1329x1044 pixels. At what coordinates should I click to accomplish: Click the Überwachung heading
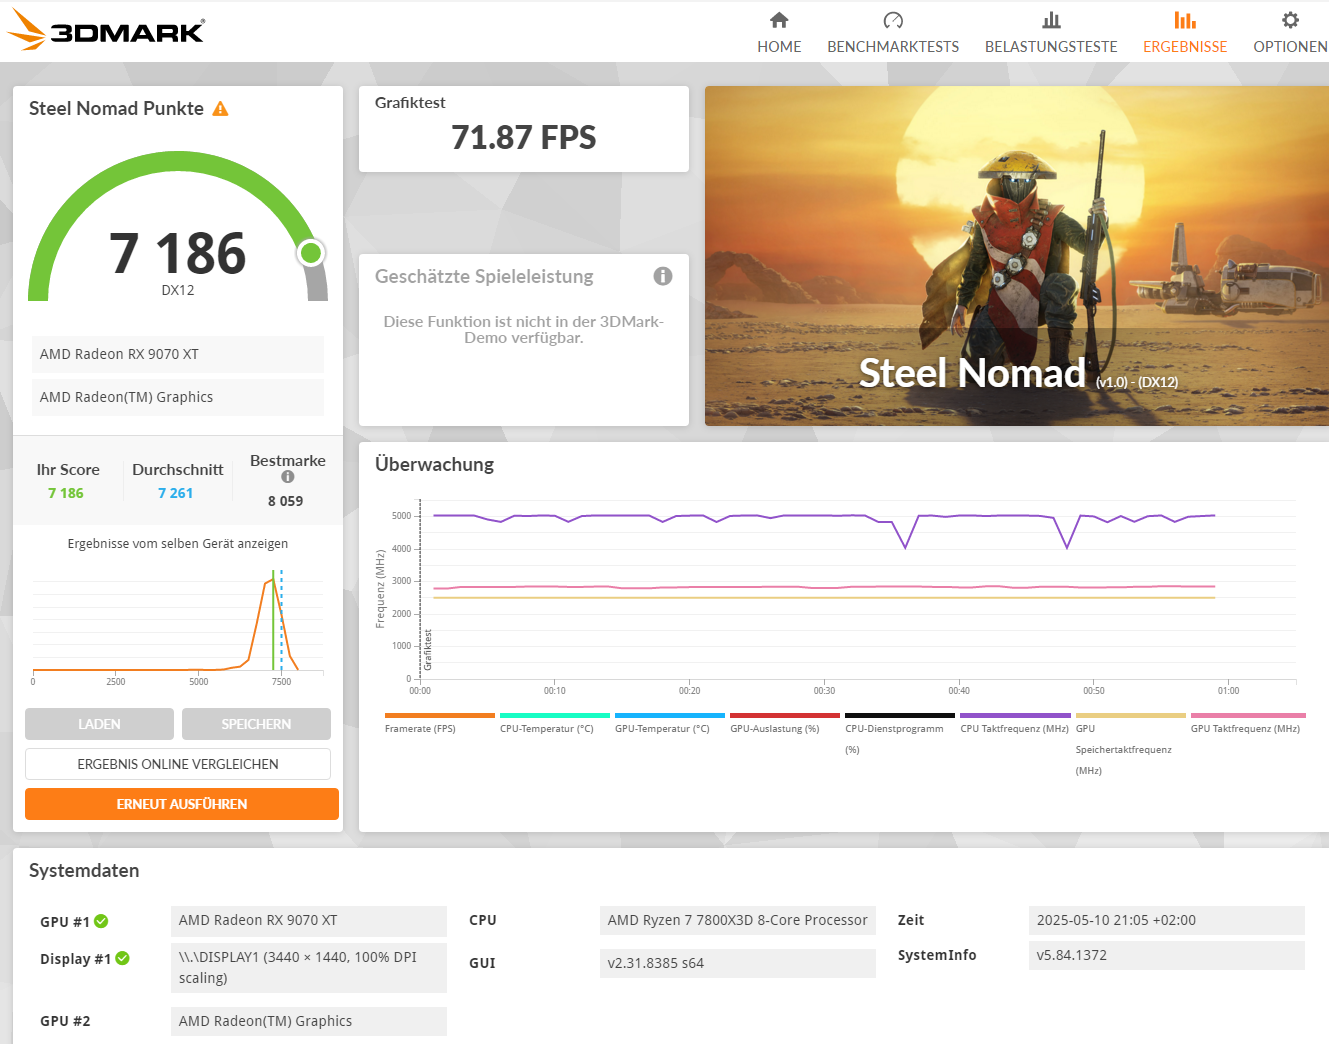434,464
